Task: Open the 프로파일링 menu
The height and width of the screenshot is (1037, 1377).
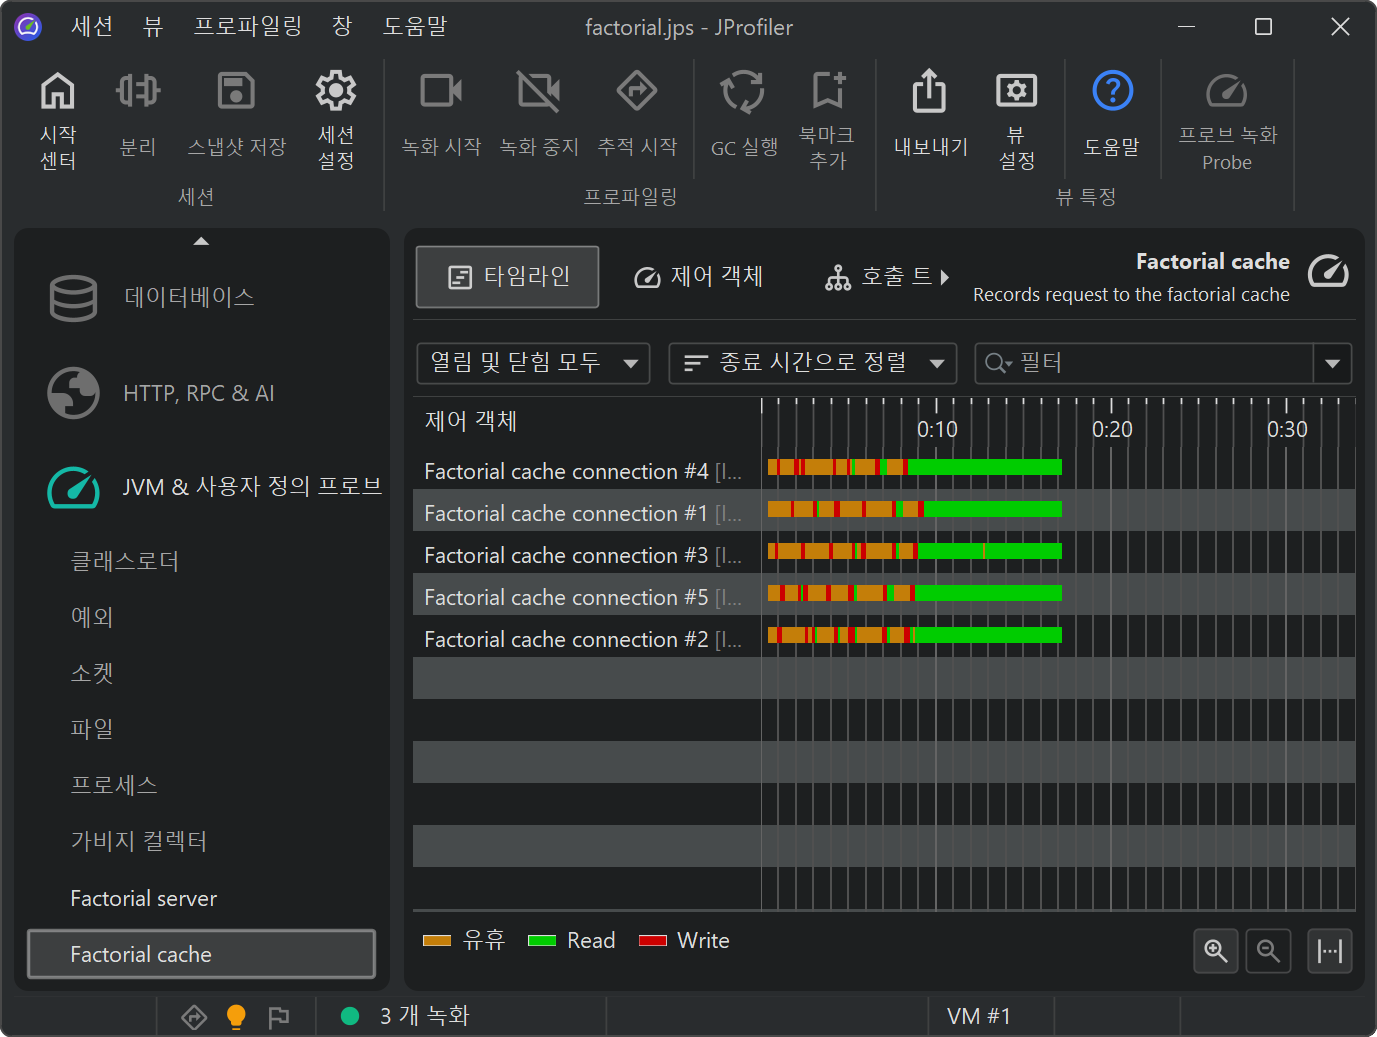Action: tap(247, 27)
